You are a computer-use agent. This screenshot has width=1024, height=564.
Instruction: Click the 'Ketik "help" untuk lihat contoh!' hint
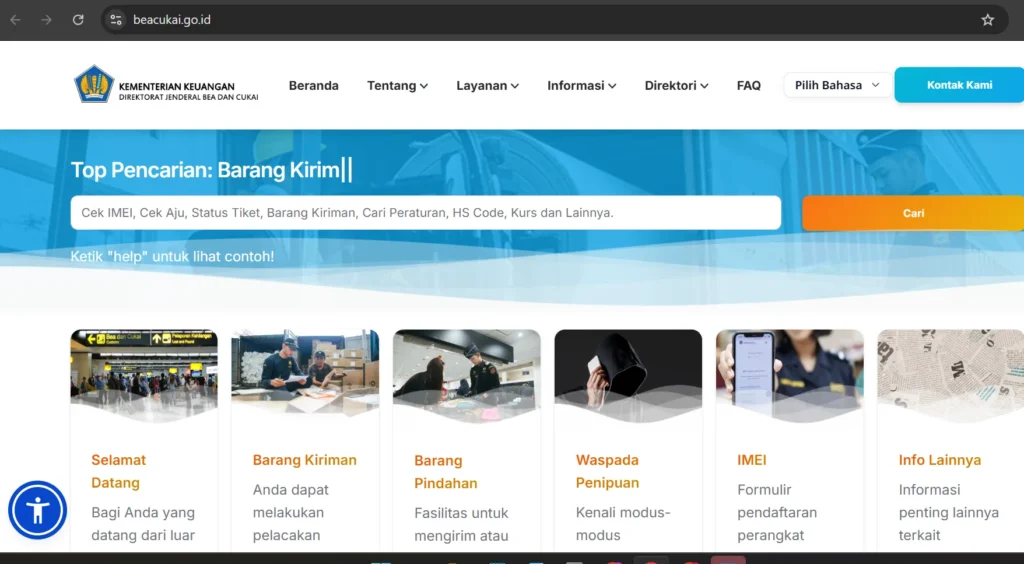[172, 257]
